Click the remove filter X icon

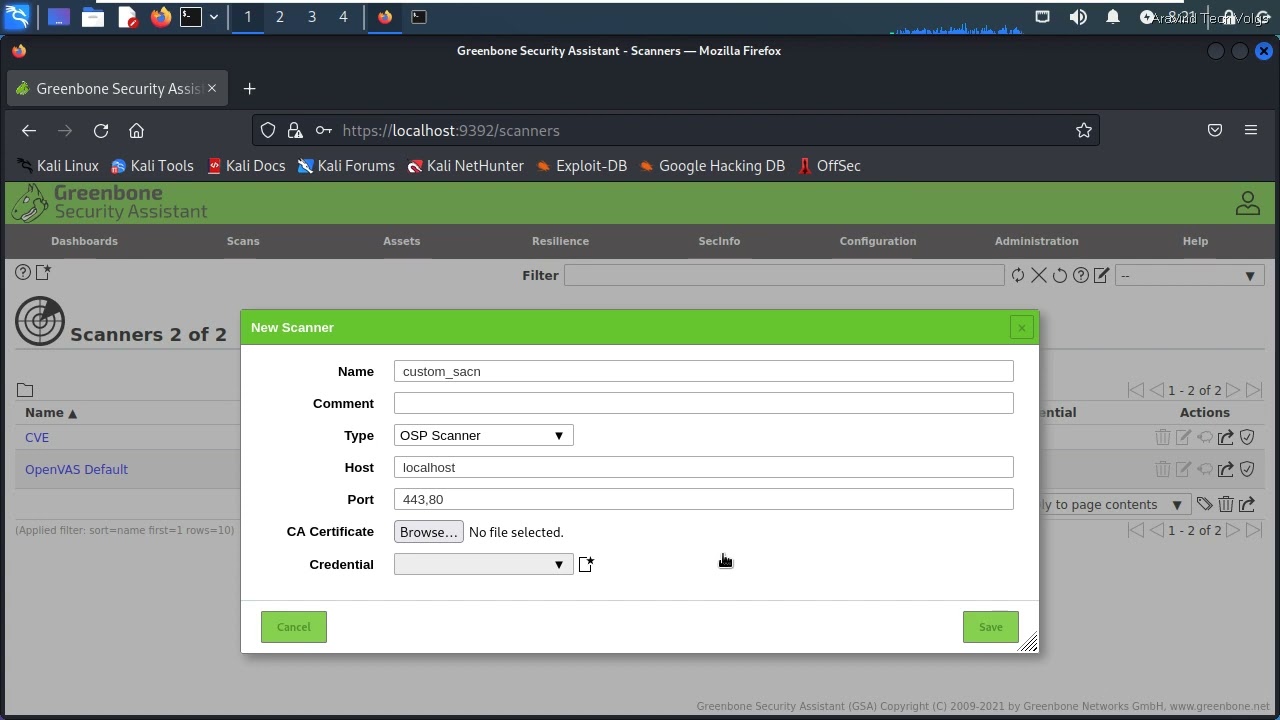[x=1039, y=275]
